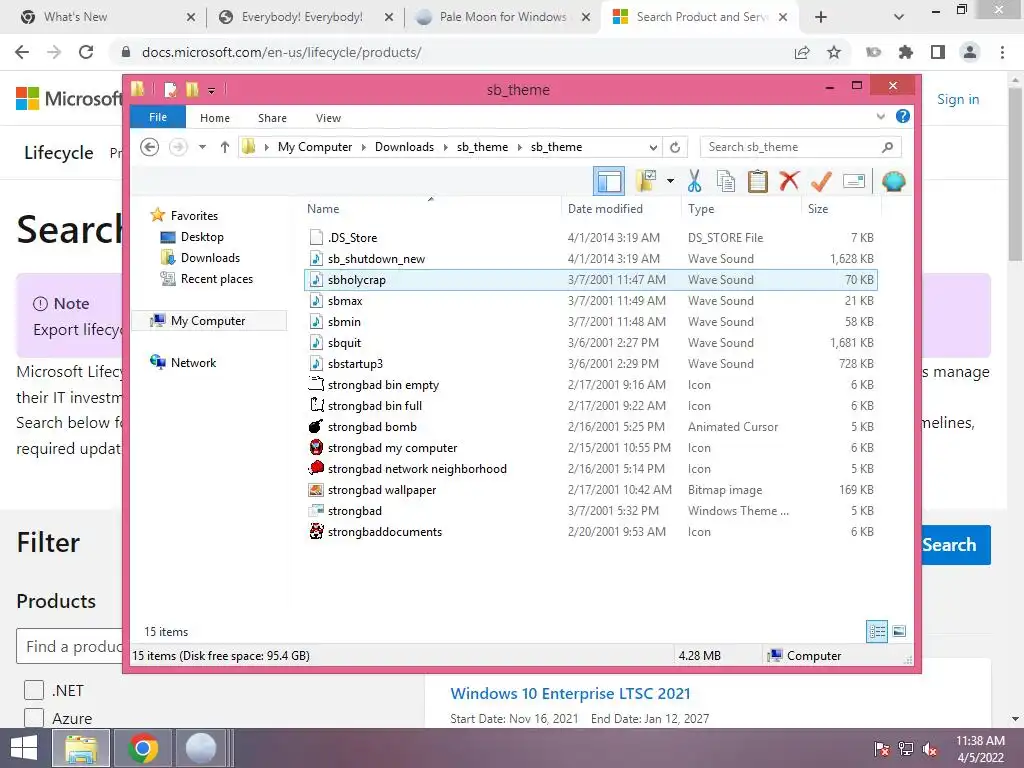The height and width of the screenshot is (768, 1024).
Task: Select the strongbaddocuments icon file
Action: point(591,532)
